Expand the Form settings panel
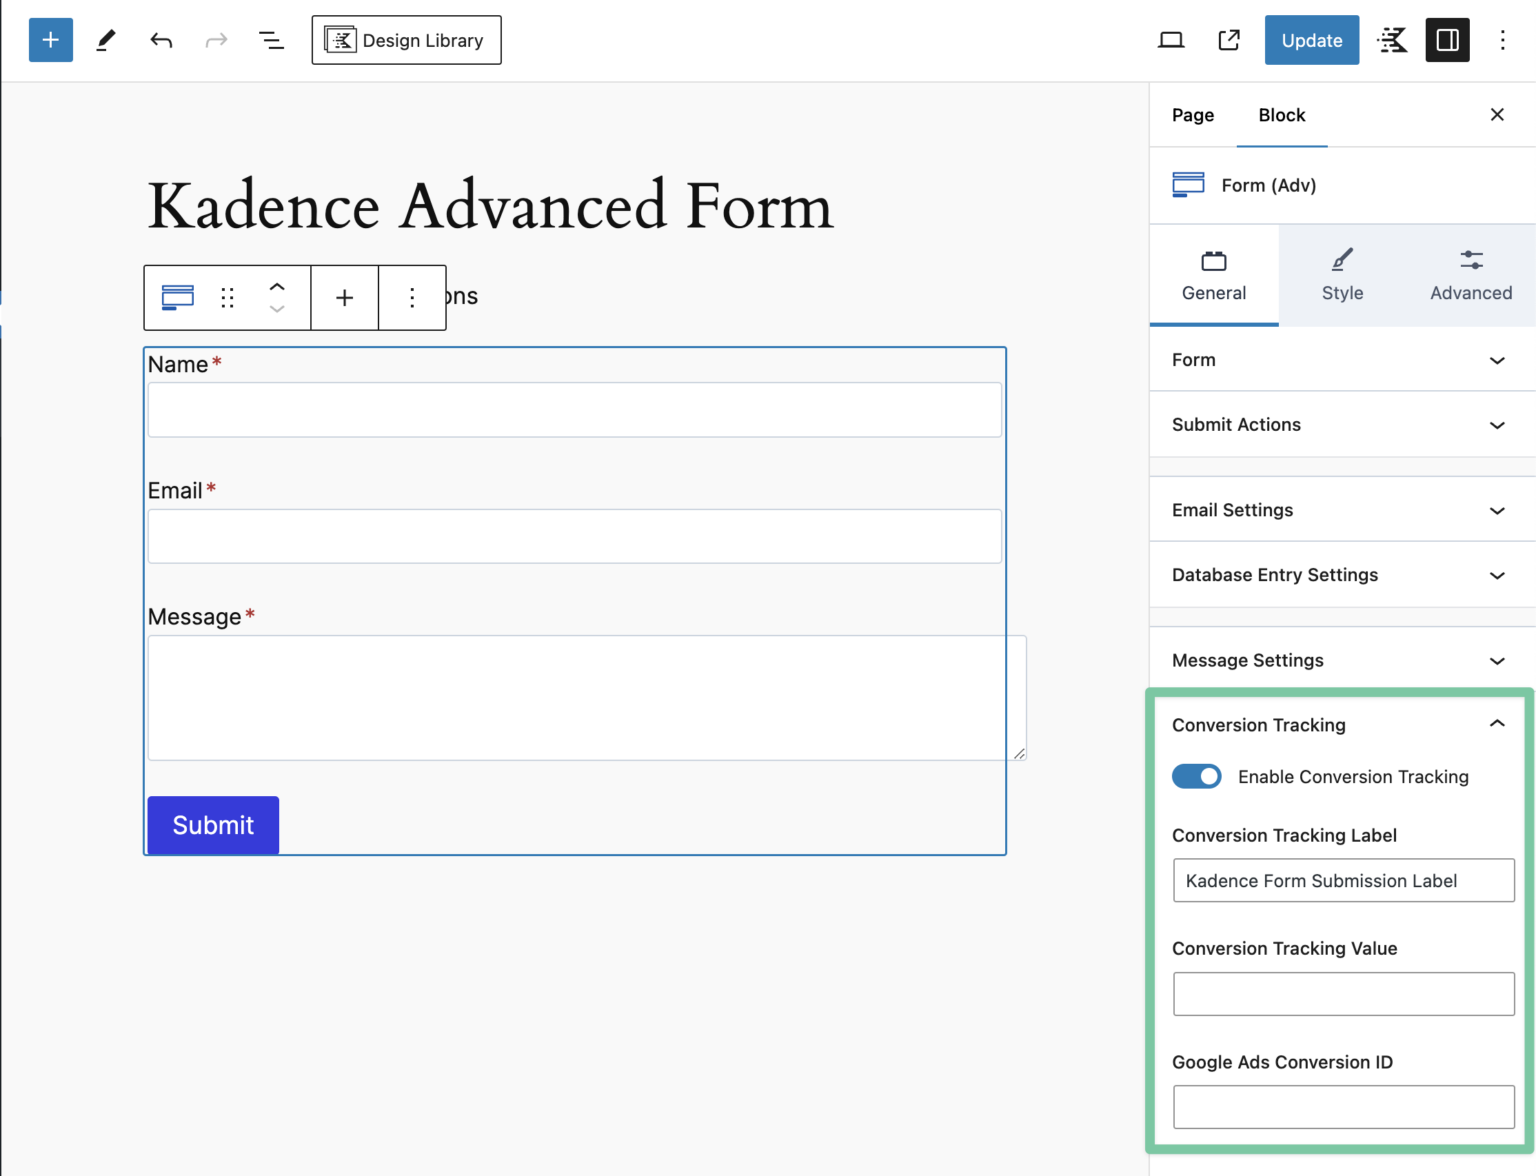 pyautogui.click(x=1342, y=360)
